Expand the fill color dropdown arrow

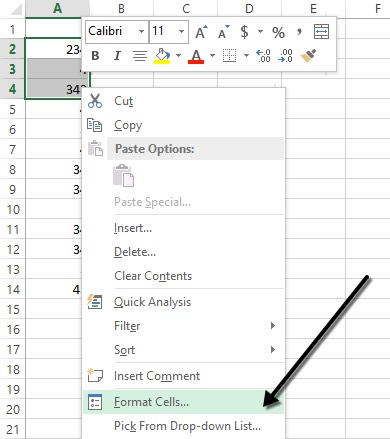179,55
